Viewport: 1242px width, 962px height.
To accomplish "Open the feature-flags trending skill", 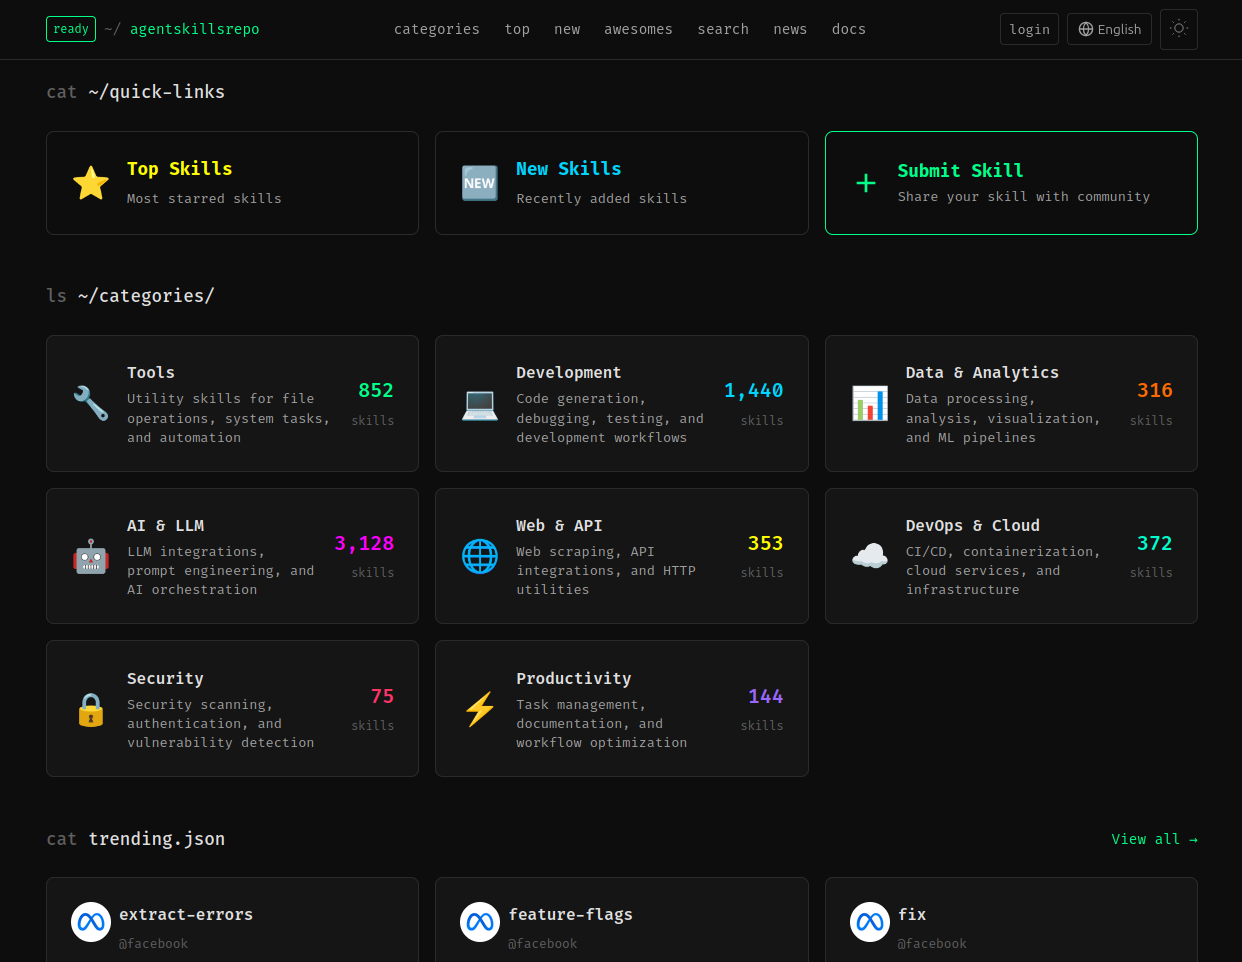I will click(571, 914).
